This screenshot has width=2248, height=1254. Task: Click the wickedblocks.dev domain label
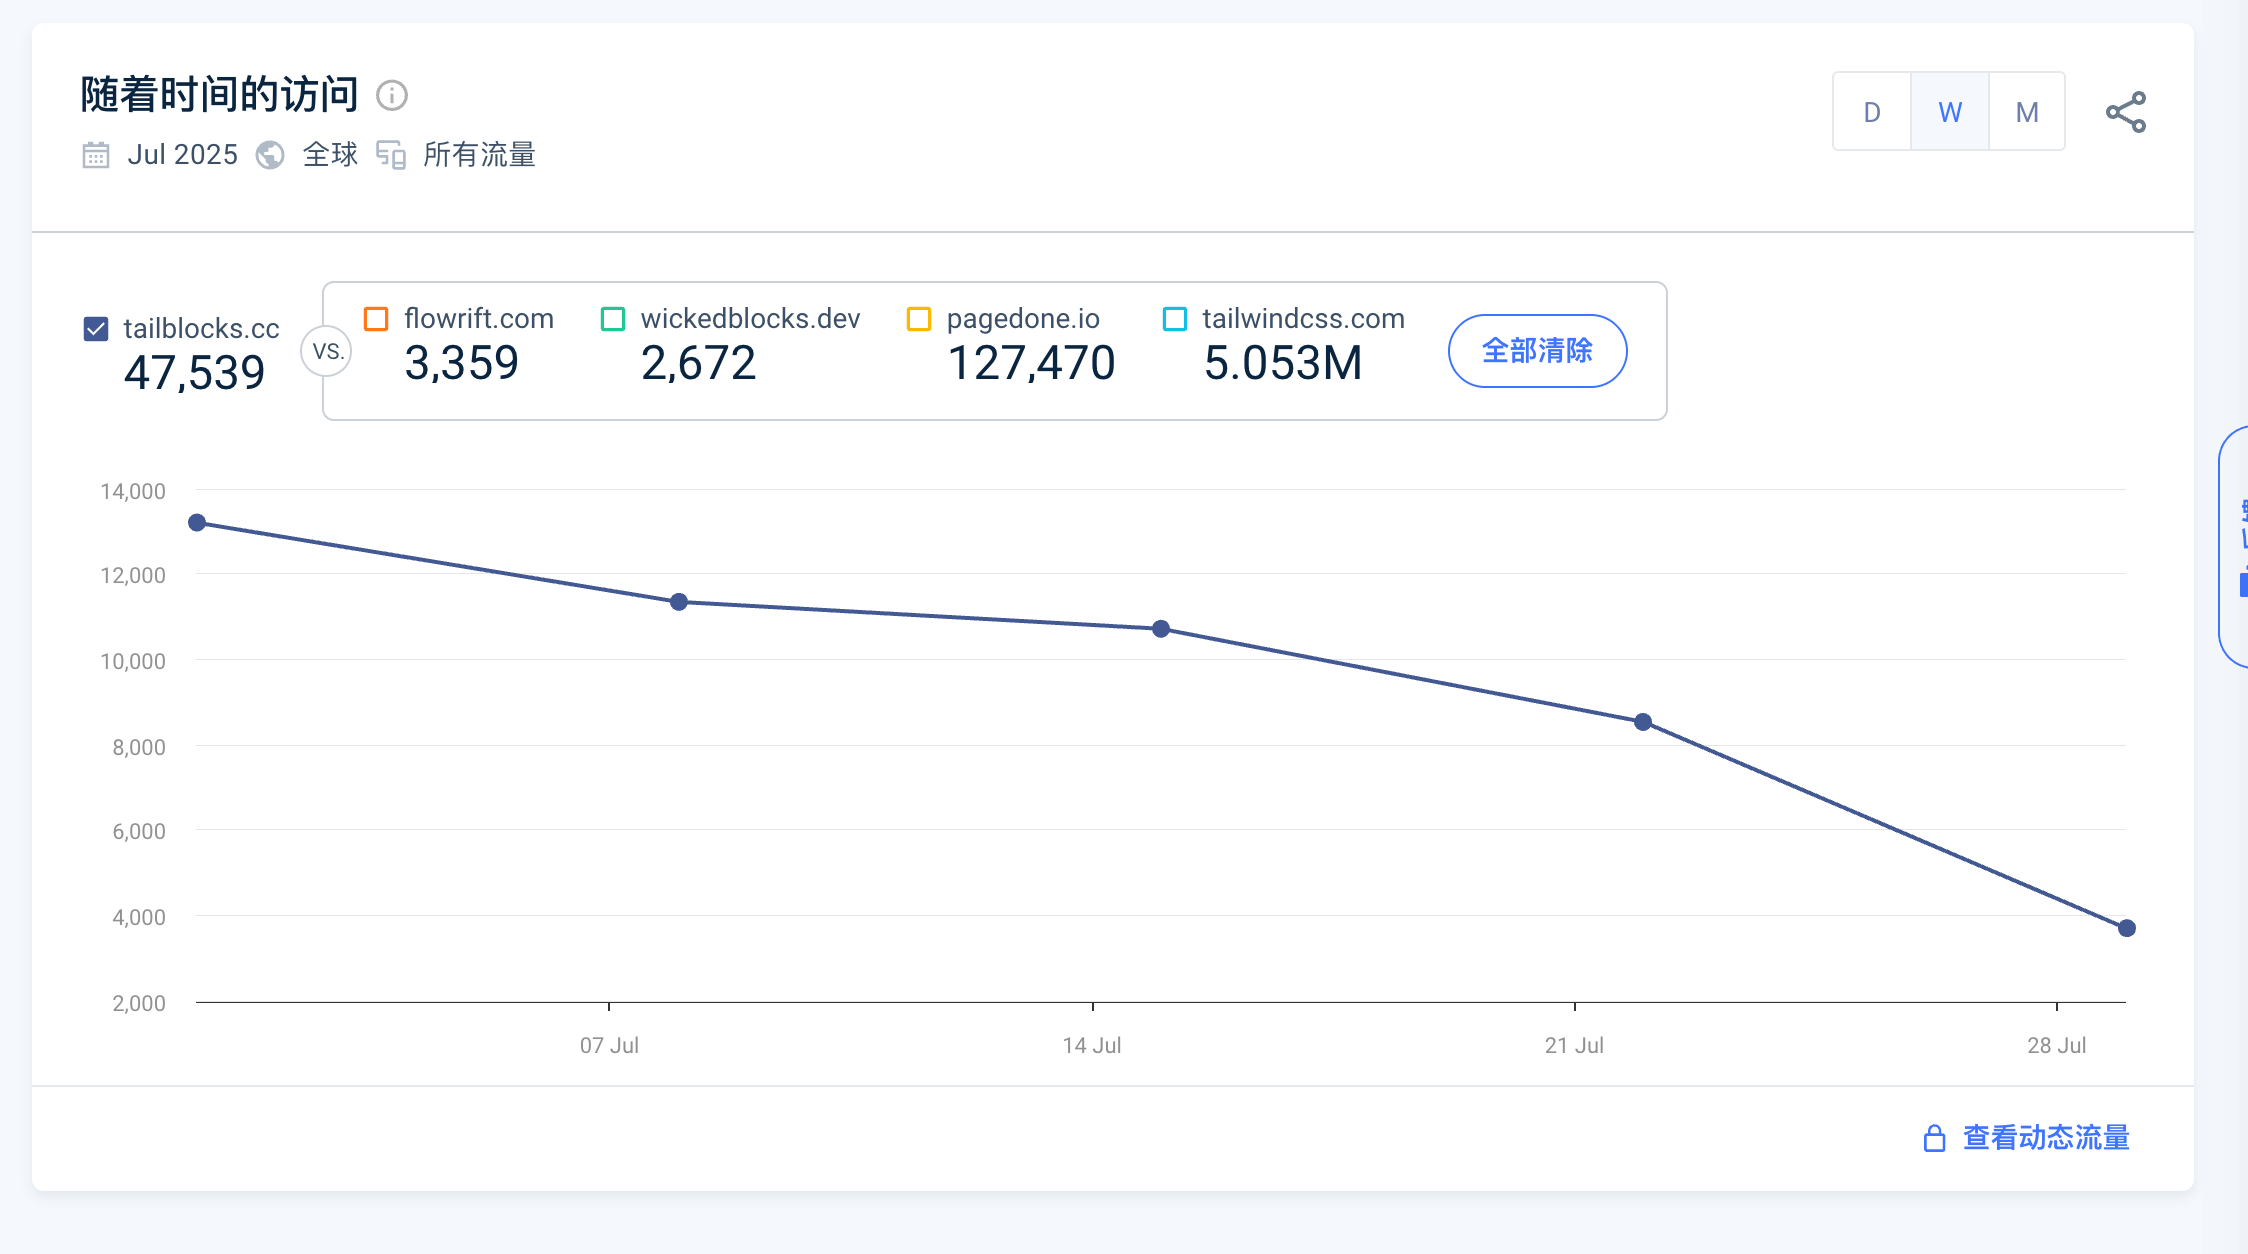[x=750, y=319]
